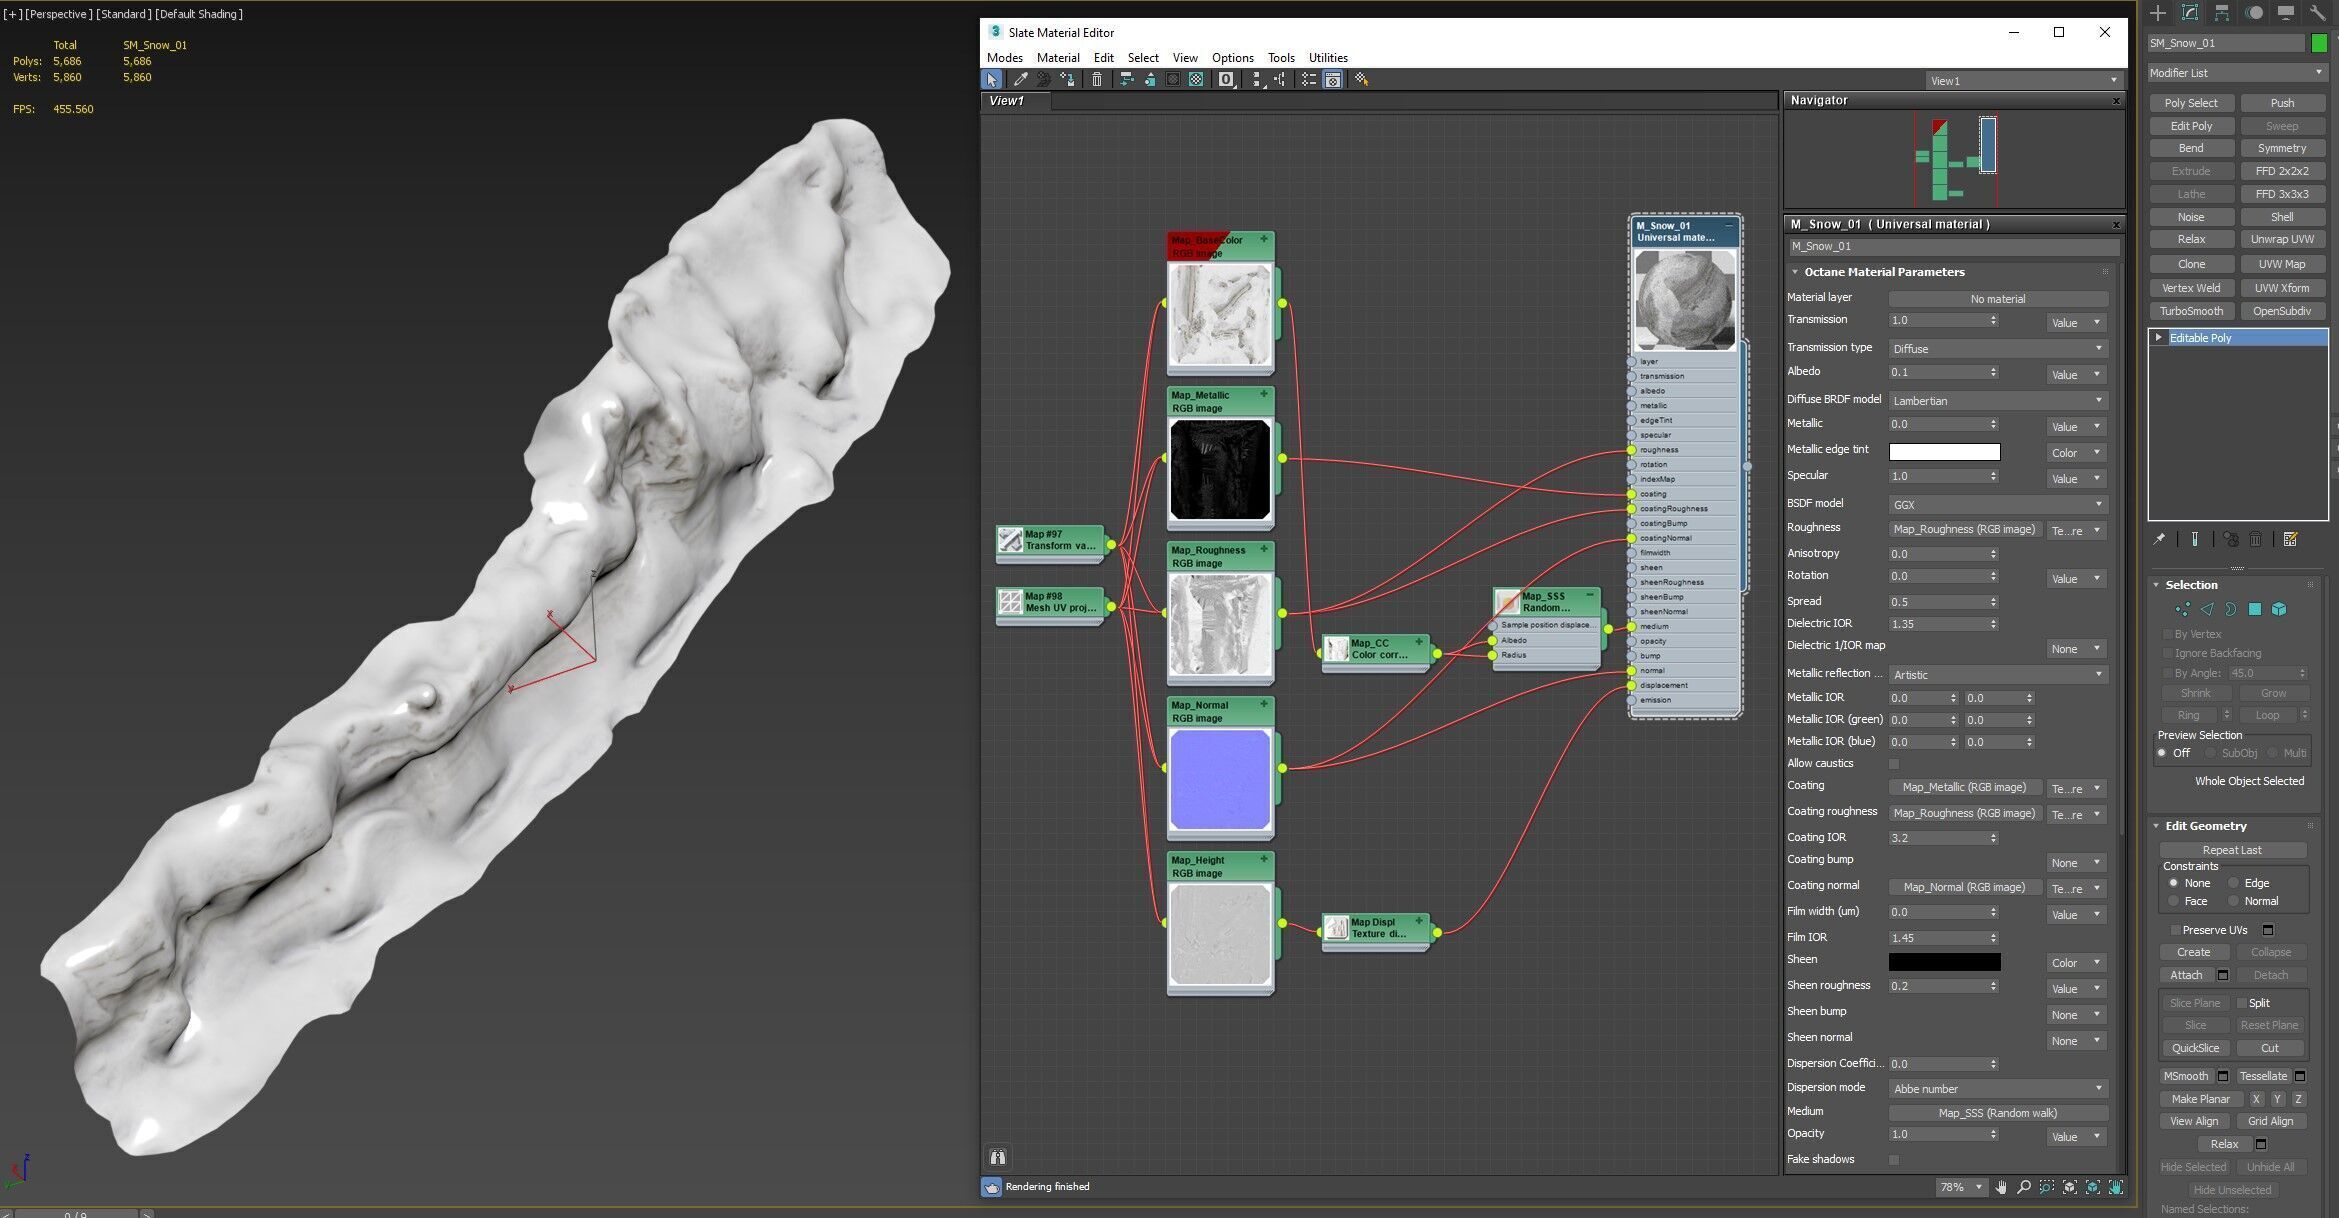Viewport: 2339px width, 1218px height.
Task: Click binoculars search icon in View1
Action: click(x=997, y=1157)
